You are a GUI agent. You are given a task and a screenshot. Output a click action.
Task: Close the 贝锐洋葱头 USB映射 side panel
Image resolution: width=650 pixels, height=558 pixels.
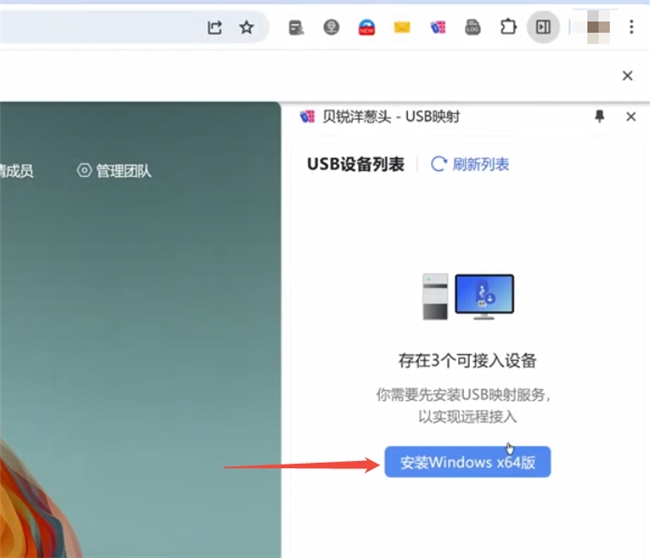tap(631, 117)
